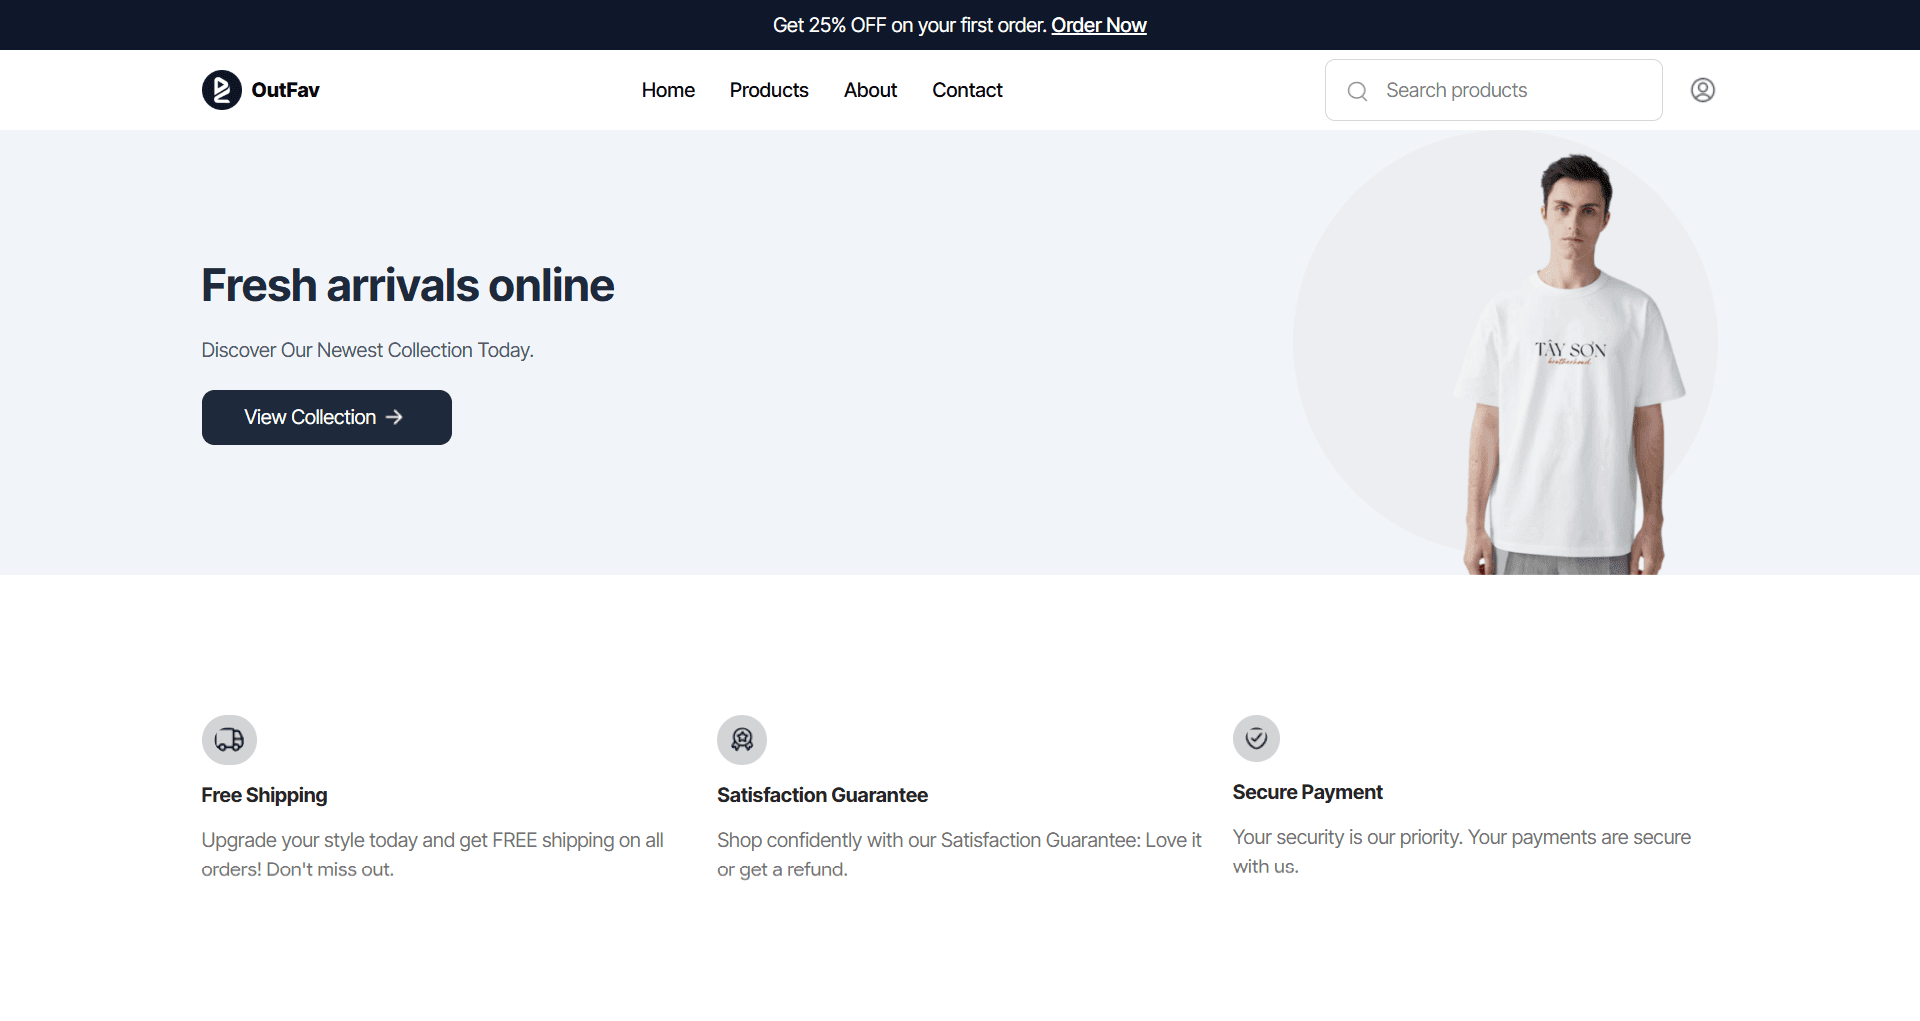1920x1021 pixels.
Task: Click the Fresh arrivals online headline
Action: click(x=407, y=285)
